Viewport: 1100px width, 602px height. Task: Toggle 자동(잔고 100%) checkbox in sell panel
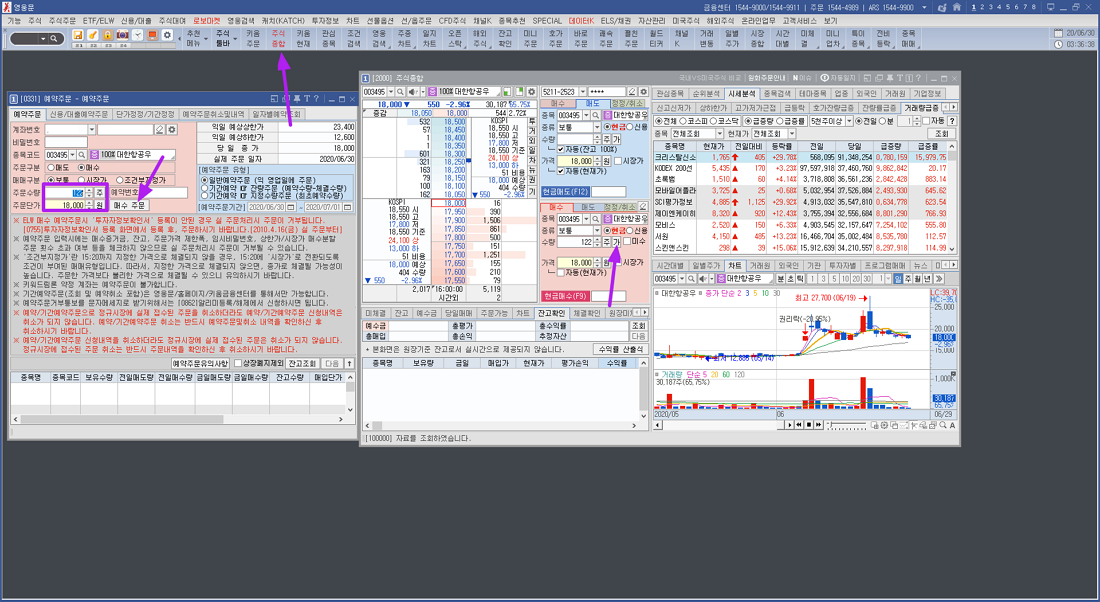561,149
